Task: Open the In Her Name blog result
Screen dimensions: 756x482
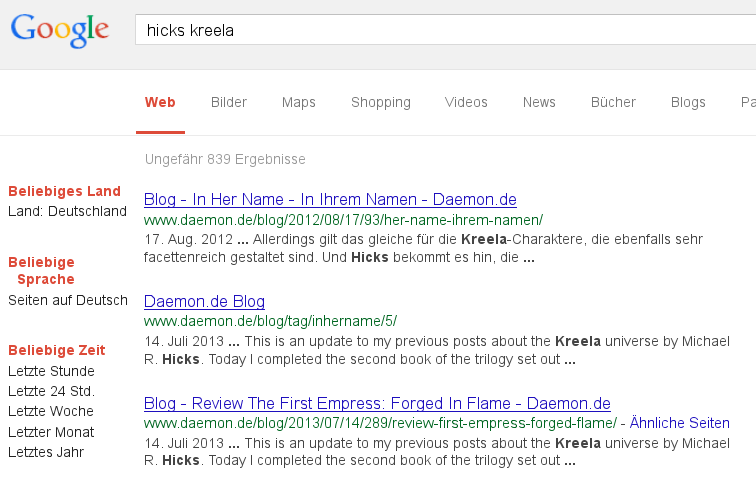Action: click(x=330, y=200)
